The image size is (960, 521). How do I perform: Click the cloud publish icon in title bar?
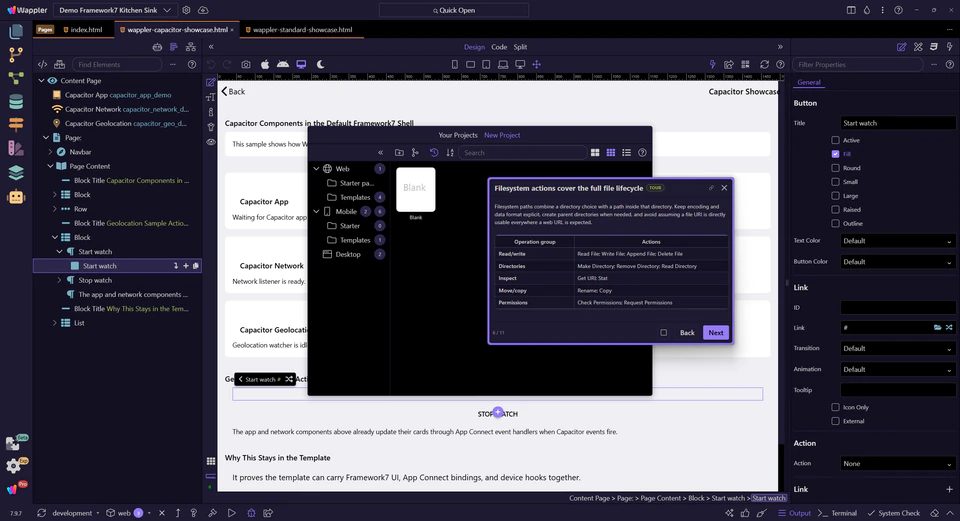click(203, 10)
